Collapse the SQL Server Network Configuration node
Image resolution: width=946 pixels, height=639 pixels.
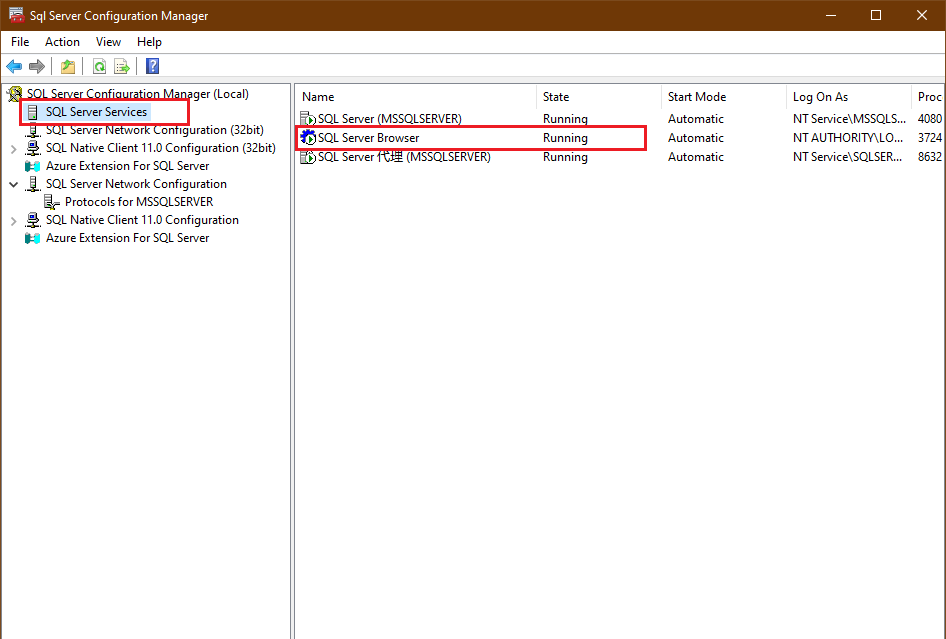[13, 185]
